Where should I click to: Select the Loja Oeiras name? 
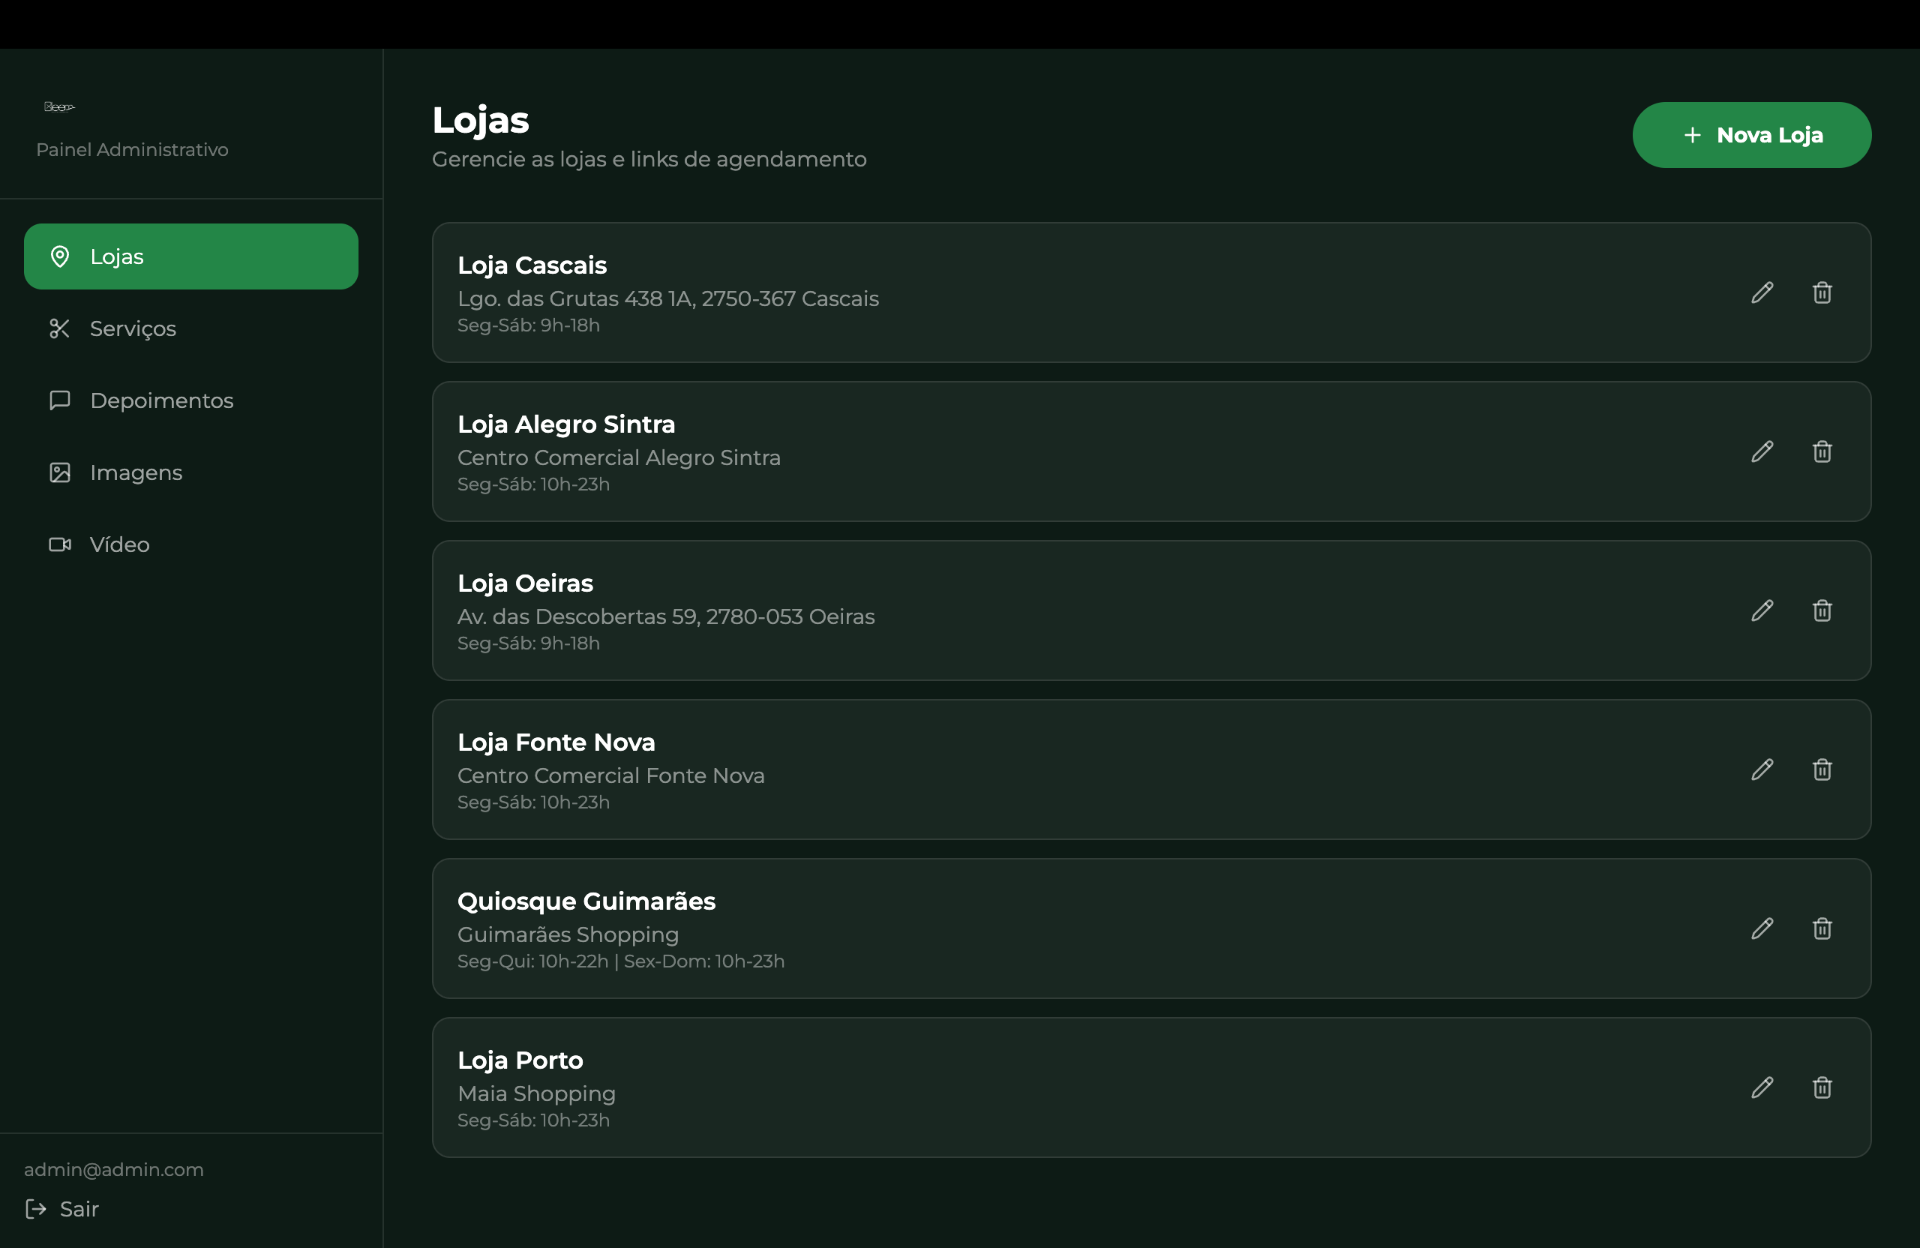525,583
